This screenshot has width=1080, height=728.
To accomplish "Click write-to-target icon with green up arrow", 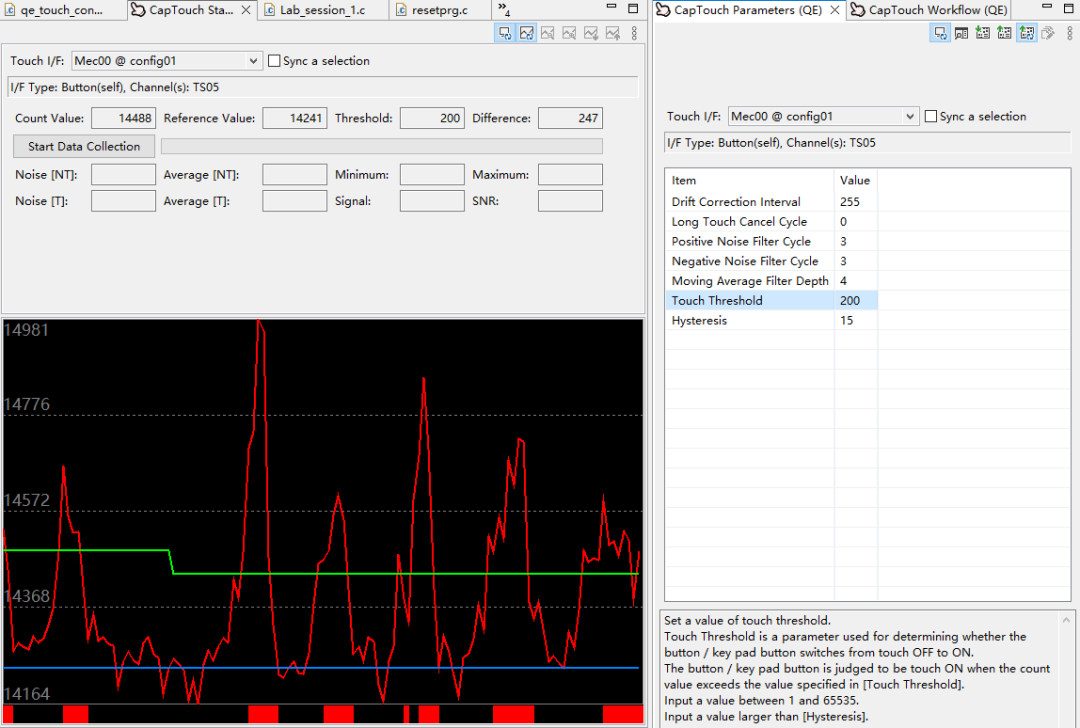I will 1004,33.
